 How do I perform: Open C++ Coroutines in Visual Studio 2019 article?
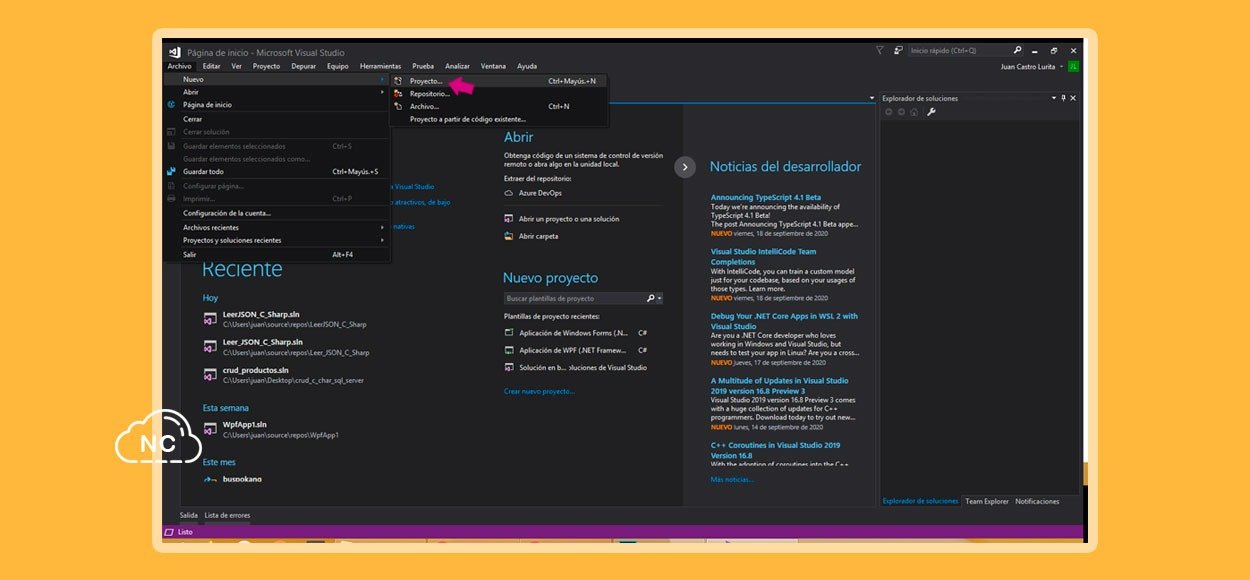pyautogui.click(x=775, y=450)
